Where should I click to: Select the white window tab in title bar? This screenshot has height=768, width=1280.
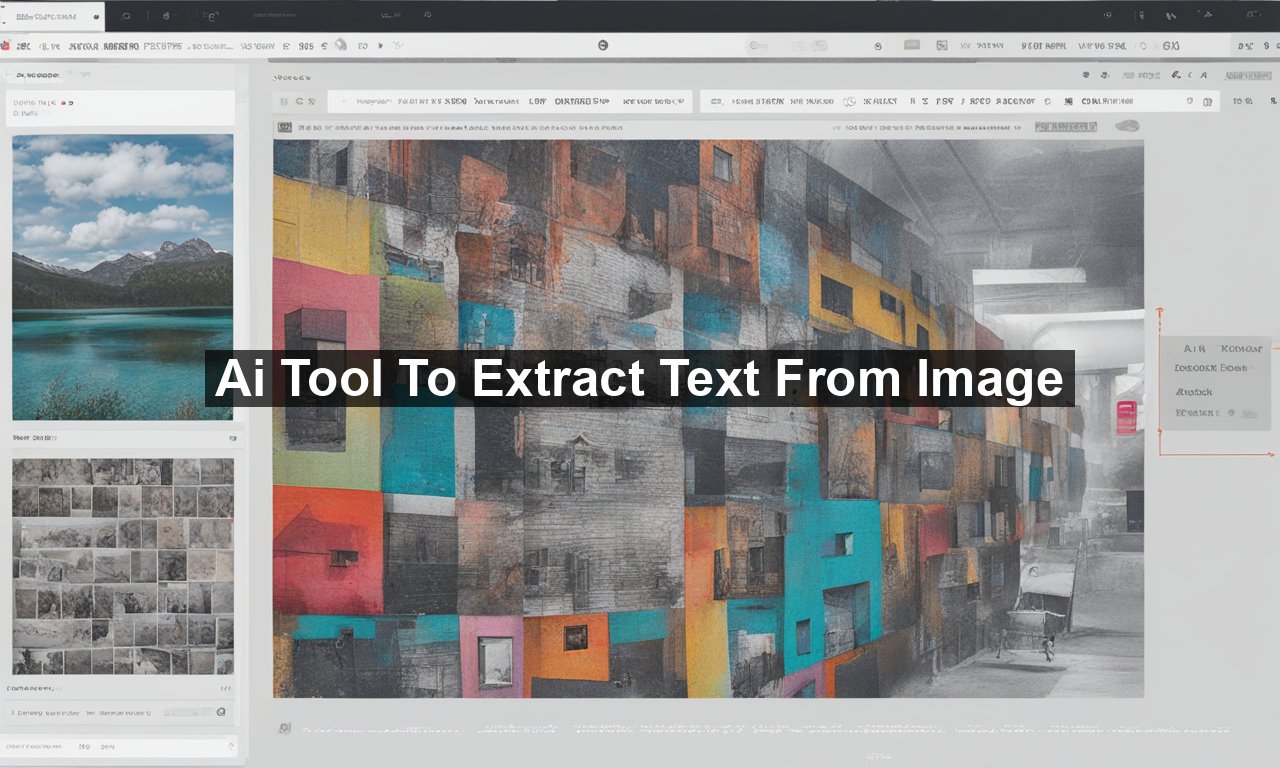point(52,16)
